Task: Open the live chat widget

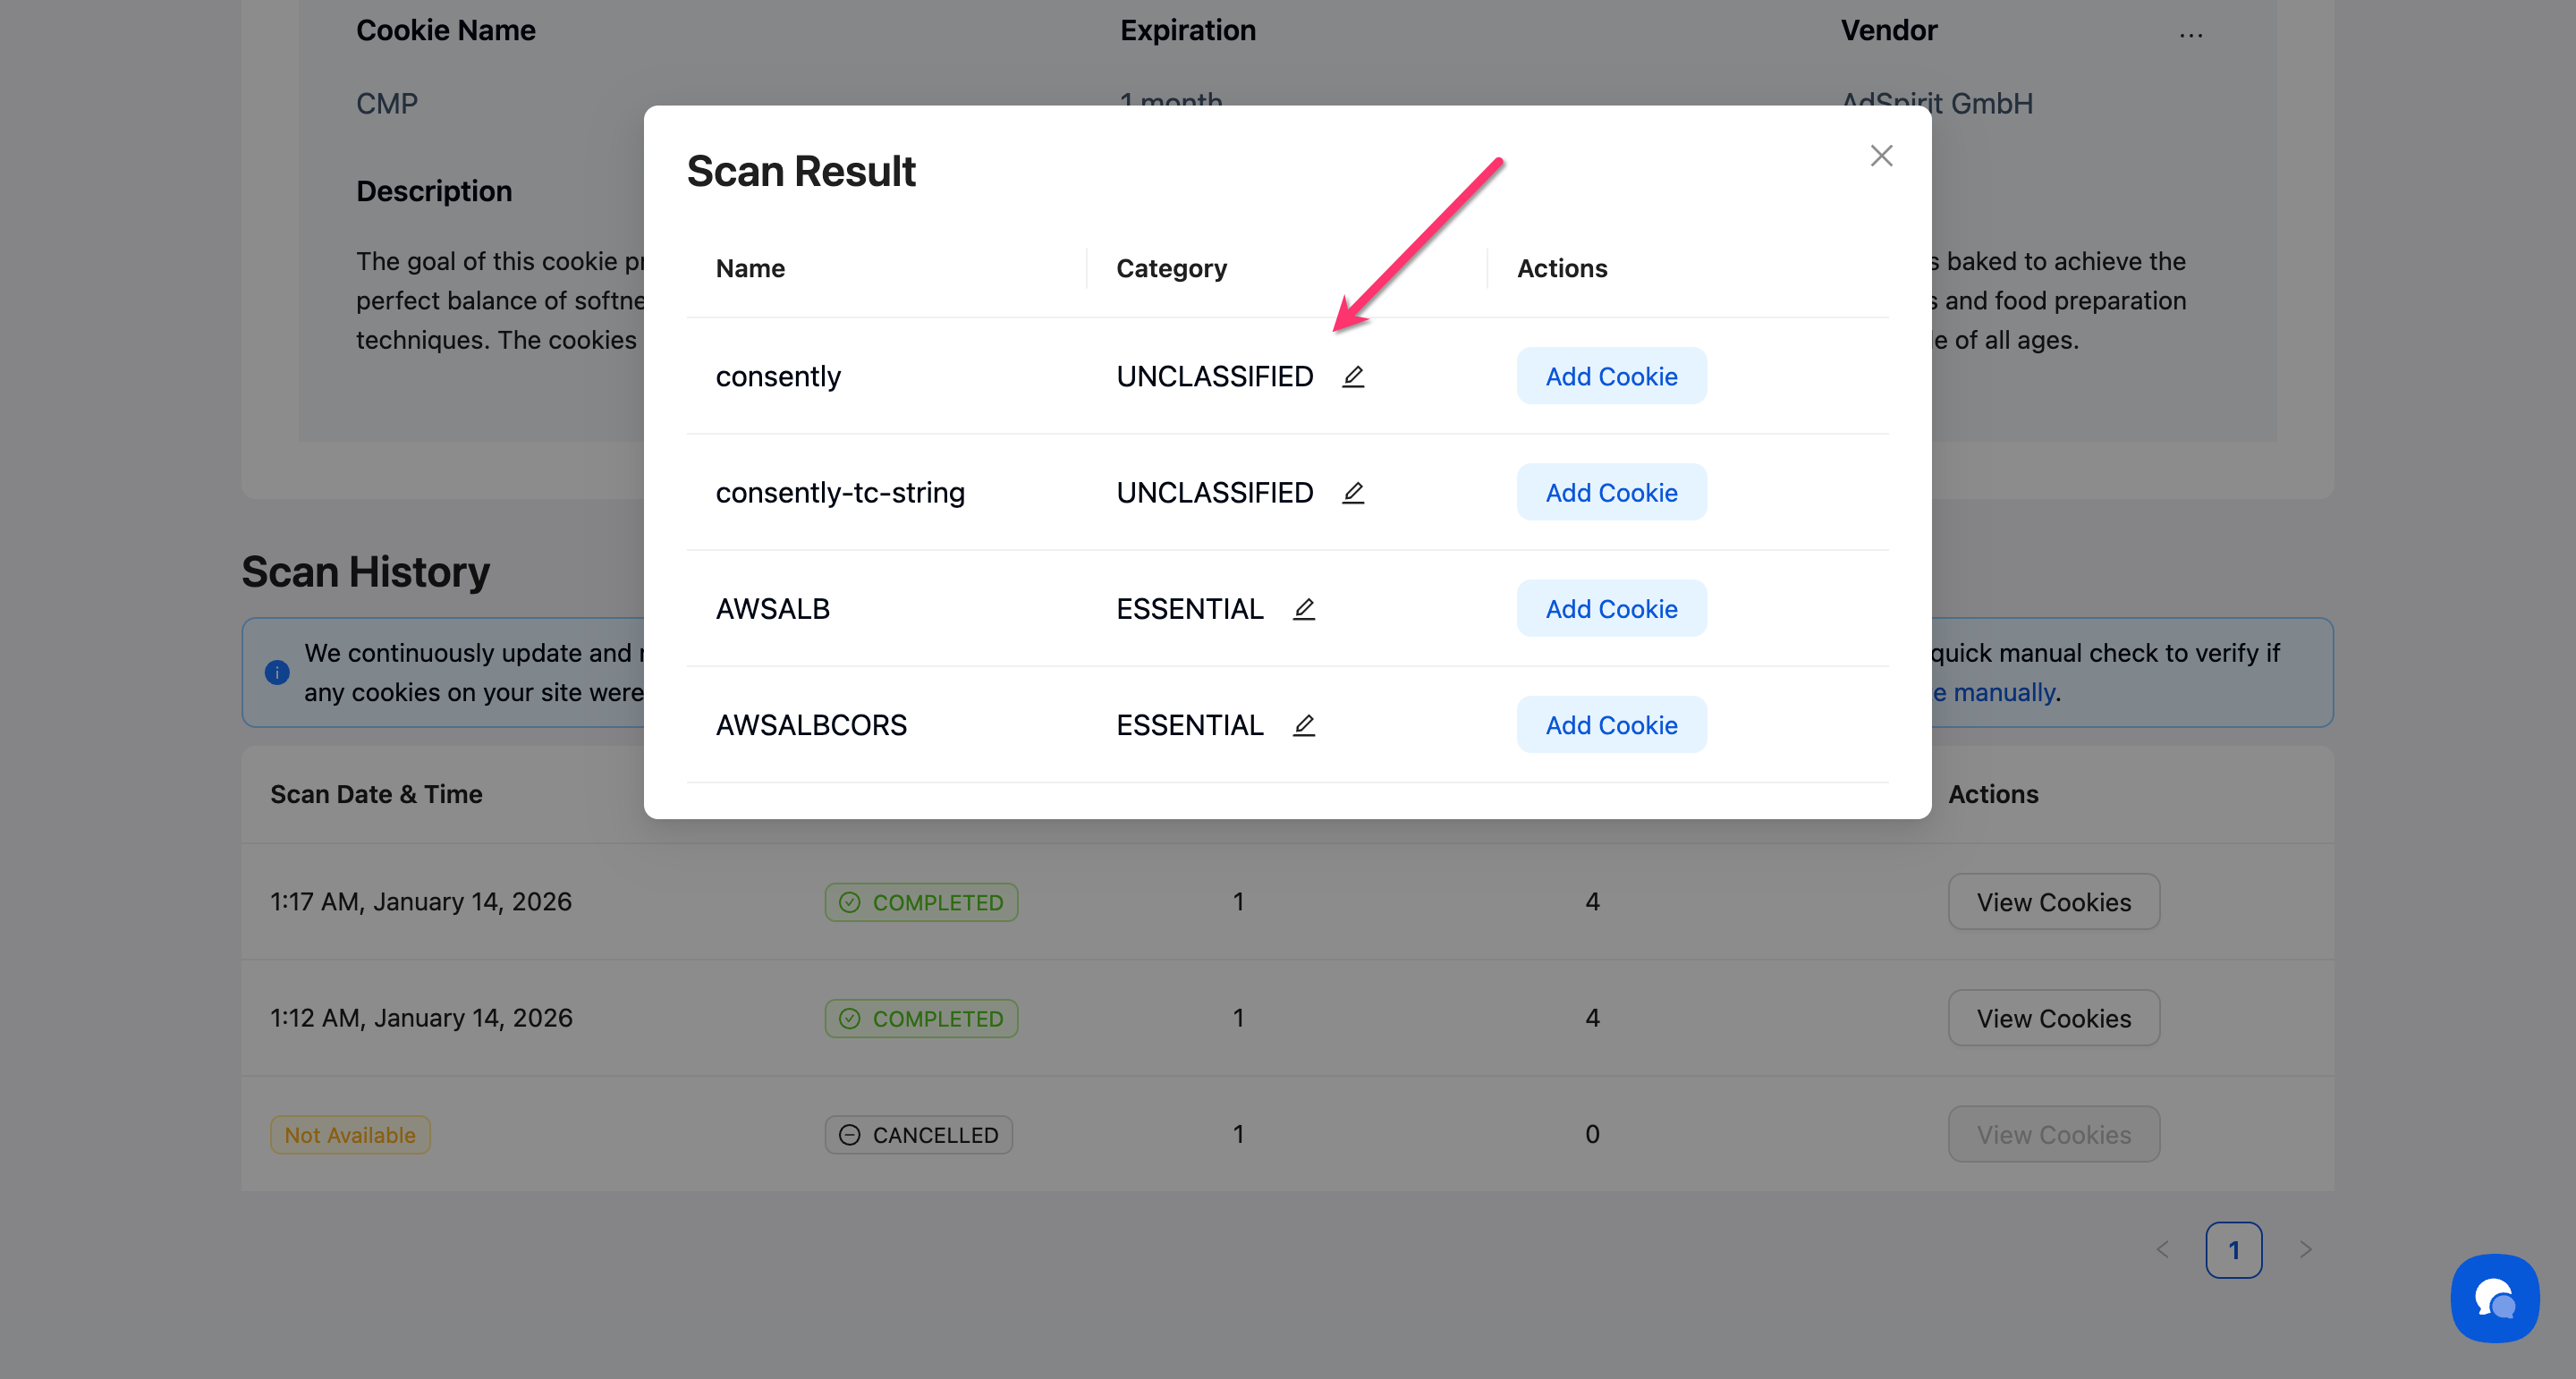Action: click(2494, 1298)
